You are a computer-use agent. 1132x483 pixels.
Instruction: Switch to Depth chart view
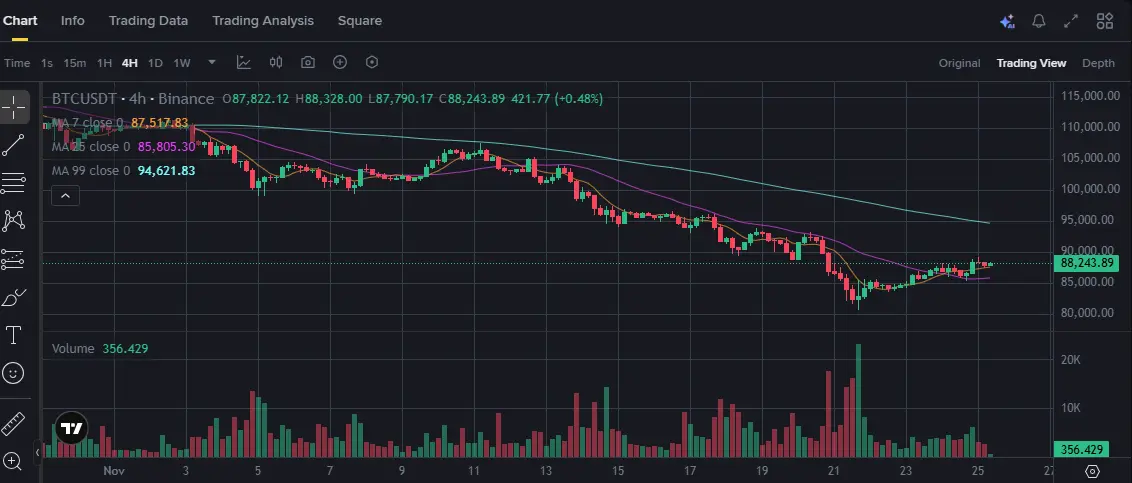1098,63
